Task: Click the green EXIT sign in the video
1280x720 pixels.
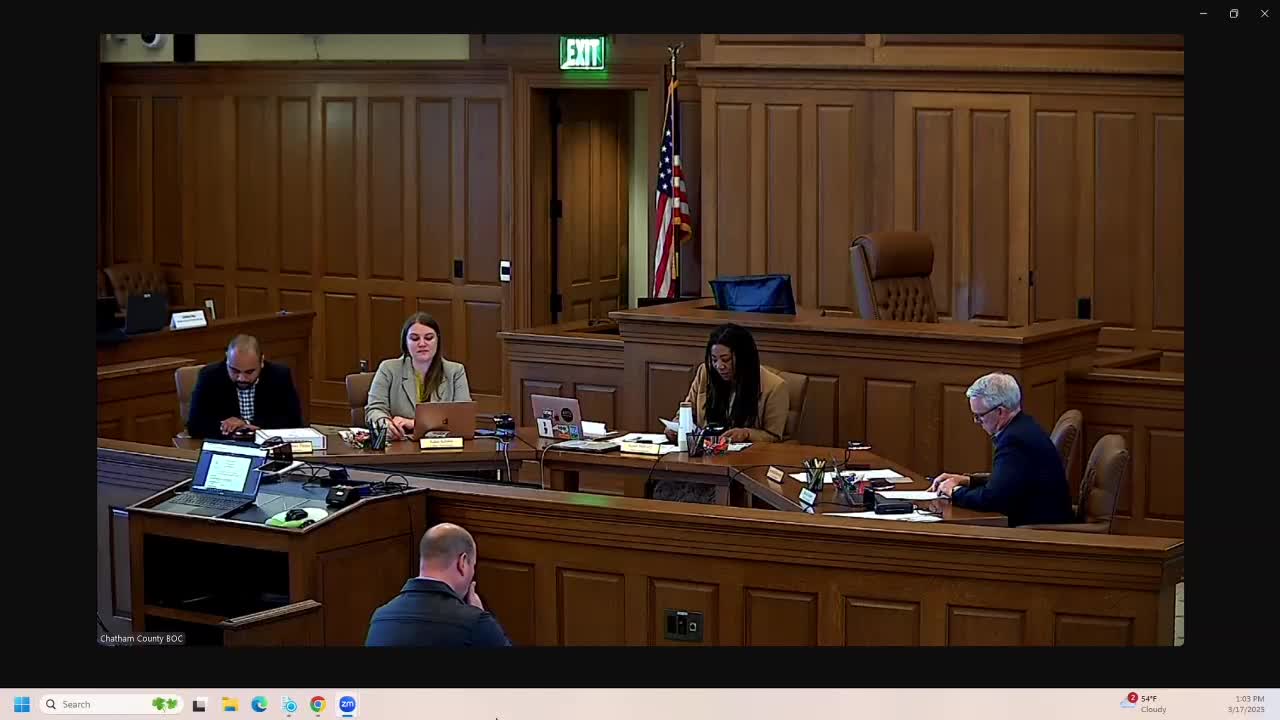Action: tap(582, 53)
